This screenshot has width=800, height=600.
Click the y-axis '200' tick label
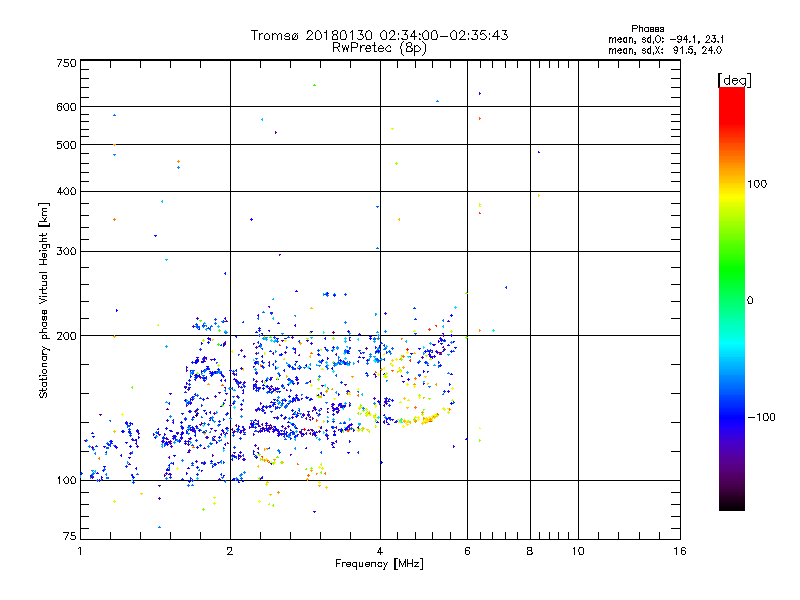click(x=66, y=336)
